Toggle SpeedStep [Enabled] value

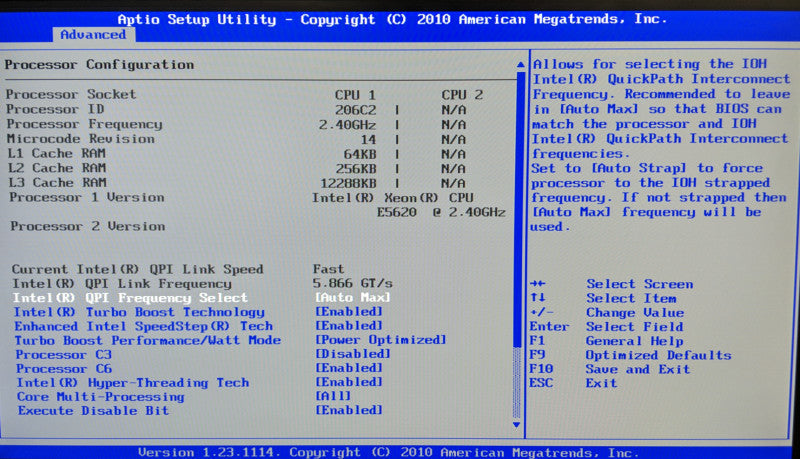pyautogui.click(x=349, y=325)
